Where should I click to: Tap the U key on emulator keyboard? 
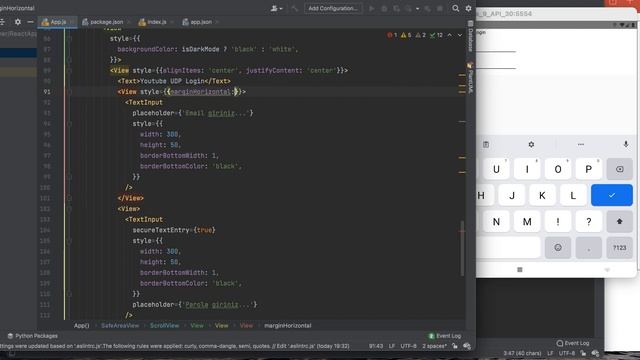(x=496, y=169)
